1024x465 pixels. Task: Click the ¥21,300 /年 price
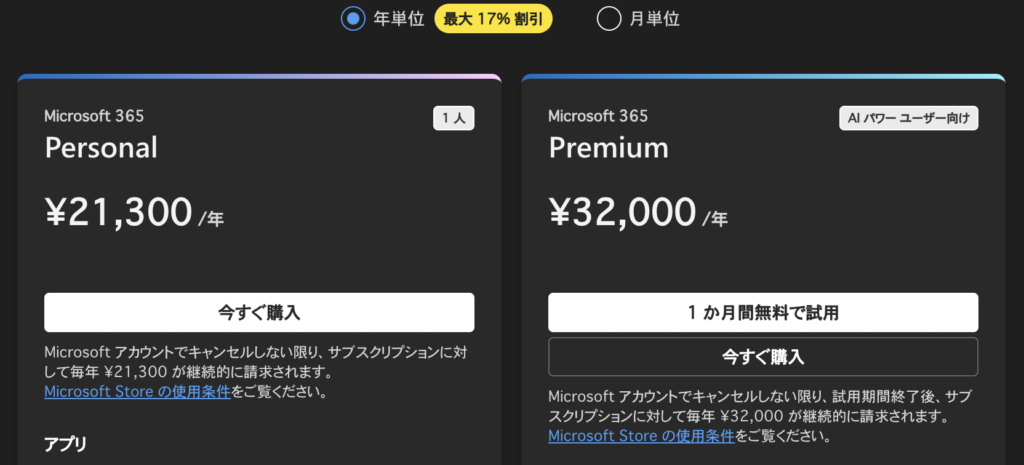134,212
